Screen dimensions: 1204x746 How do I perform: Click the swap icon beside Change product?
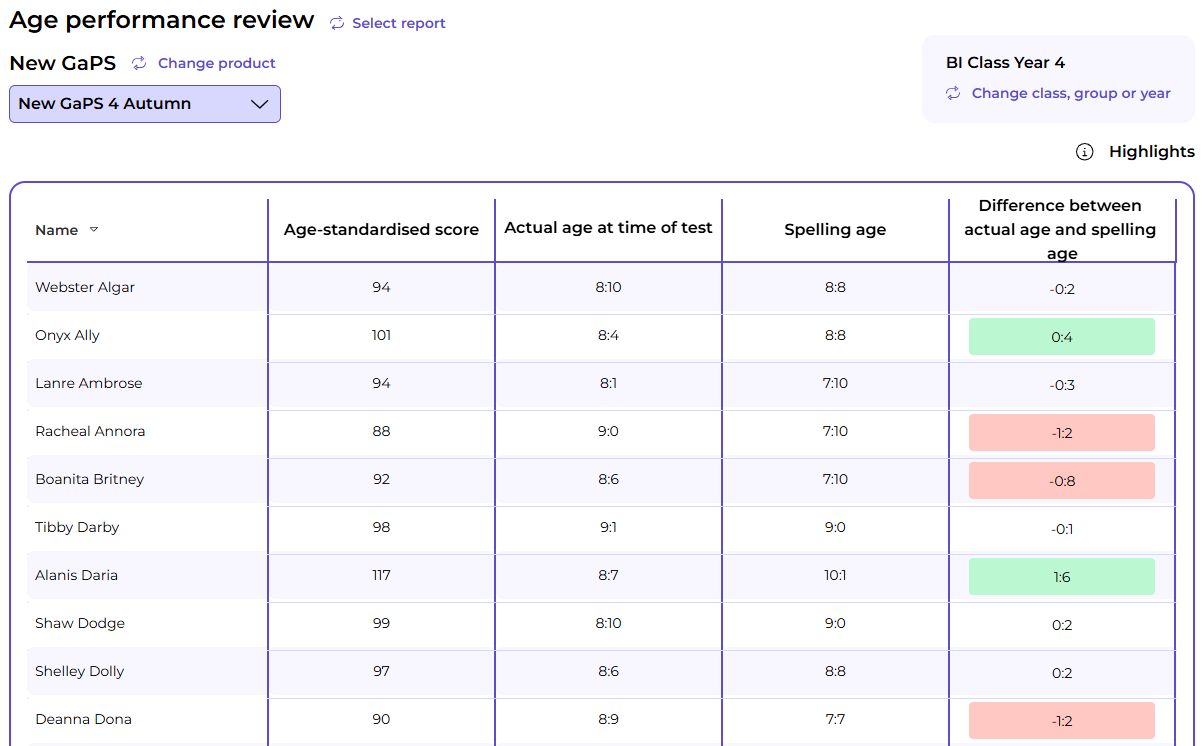tap(139, 63)
